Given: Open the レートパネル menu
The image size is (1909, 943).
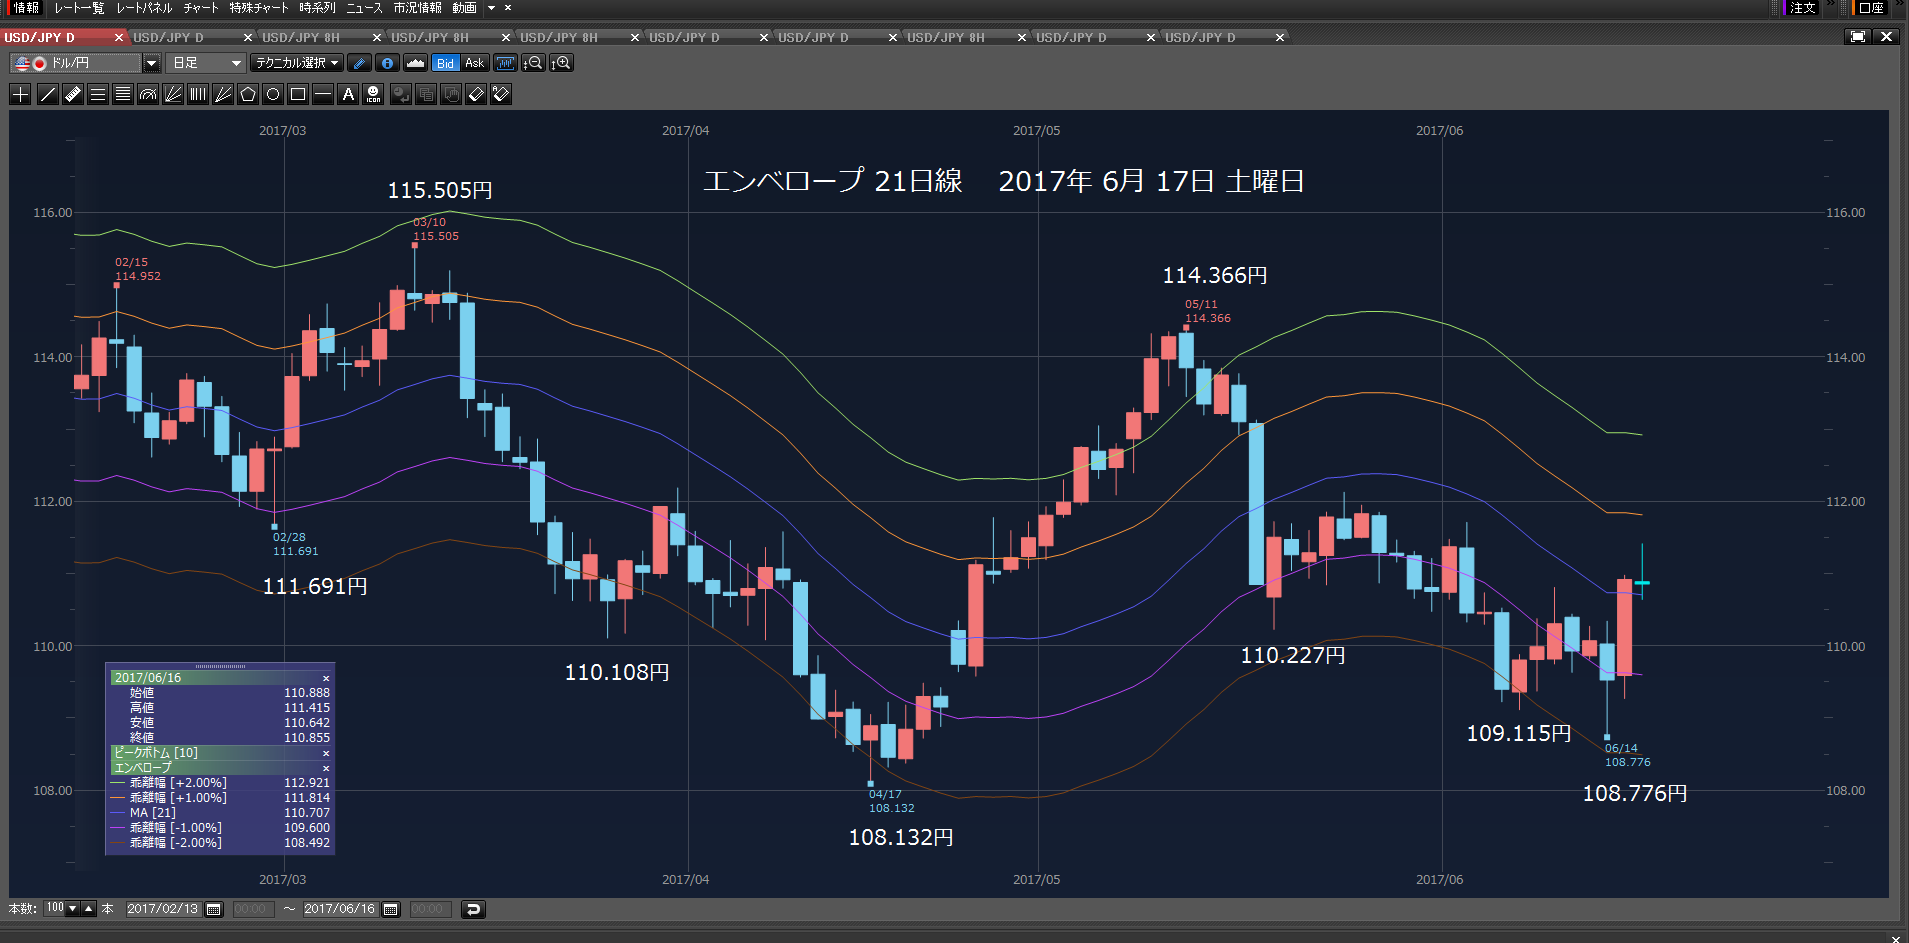Looking at the screenshot, I should click(x=144, y=8).
